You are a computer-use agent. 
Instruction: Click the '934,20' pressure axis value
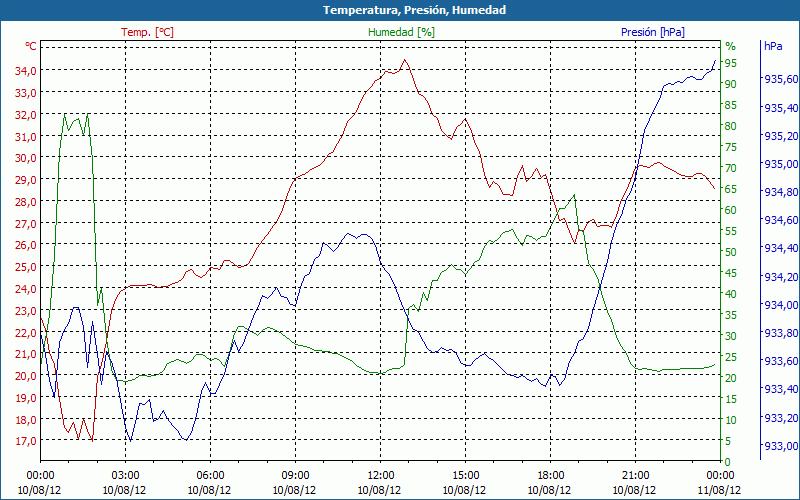coord(781,277)
